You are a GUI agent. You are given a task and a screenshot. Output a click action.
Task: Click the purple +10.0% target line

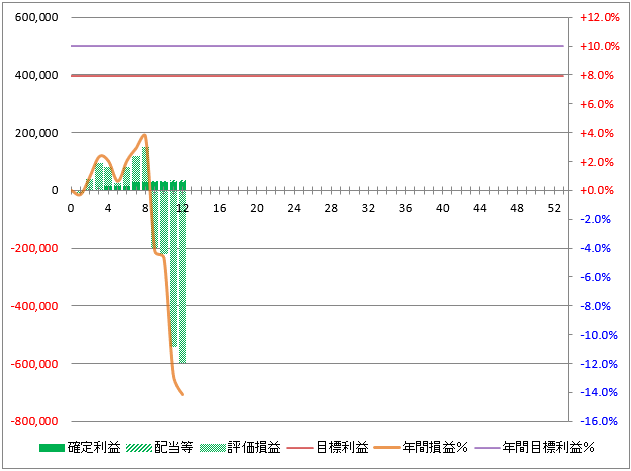coord(317,46)
